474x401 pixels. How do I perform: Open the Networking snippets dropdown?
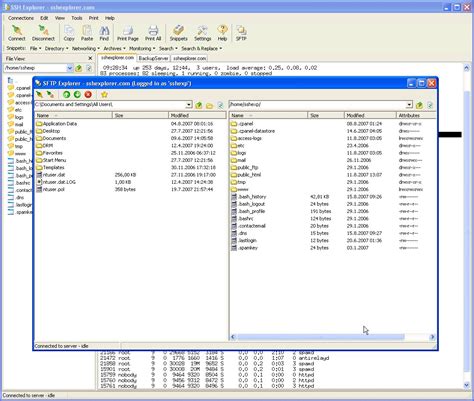pyautogui.click(x=86, y=49)
